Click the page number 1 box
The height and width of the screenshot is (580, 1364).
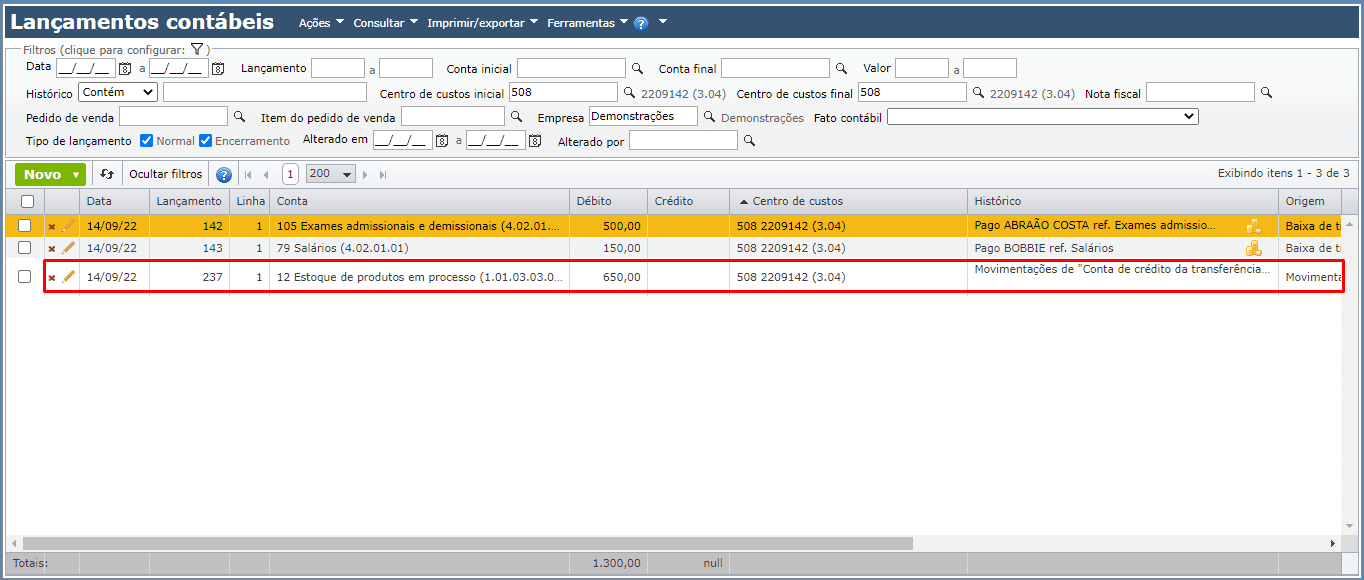pyautogui.click(x=290, y=174)
